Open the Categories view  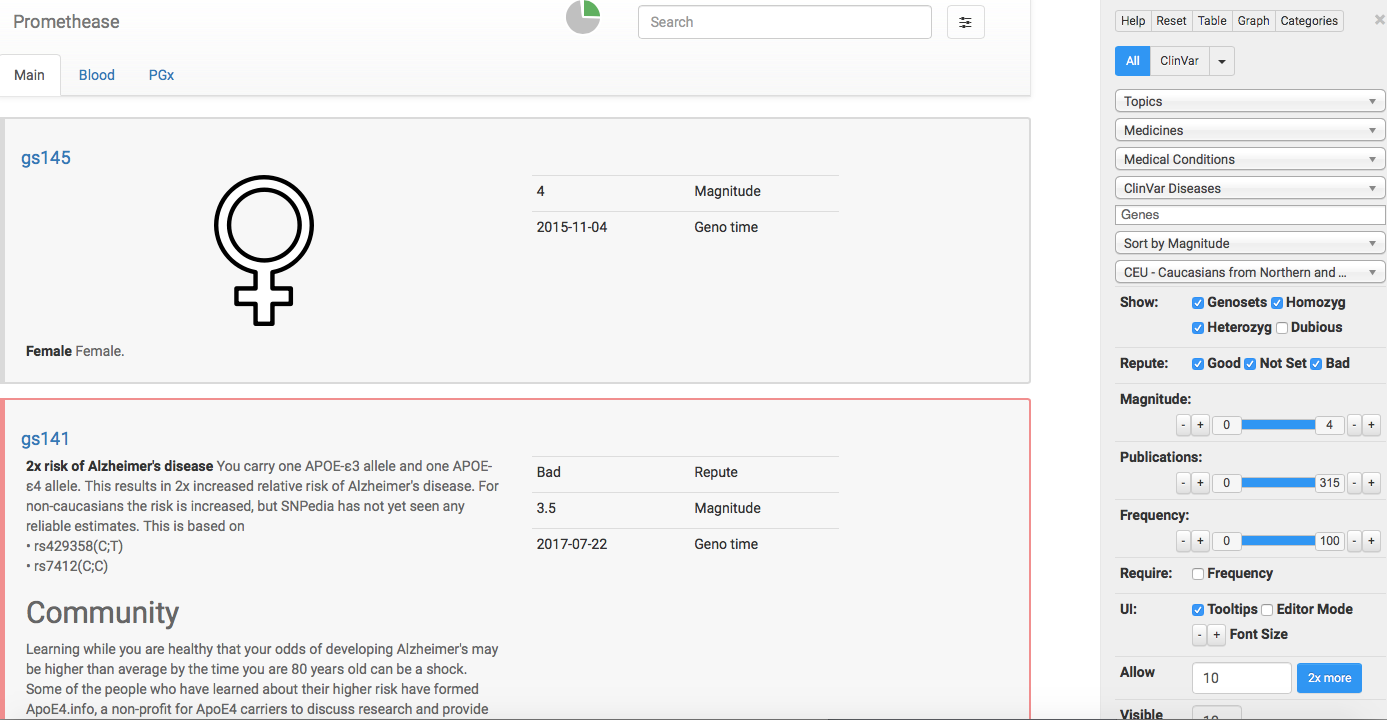pos(1309,21)
